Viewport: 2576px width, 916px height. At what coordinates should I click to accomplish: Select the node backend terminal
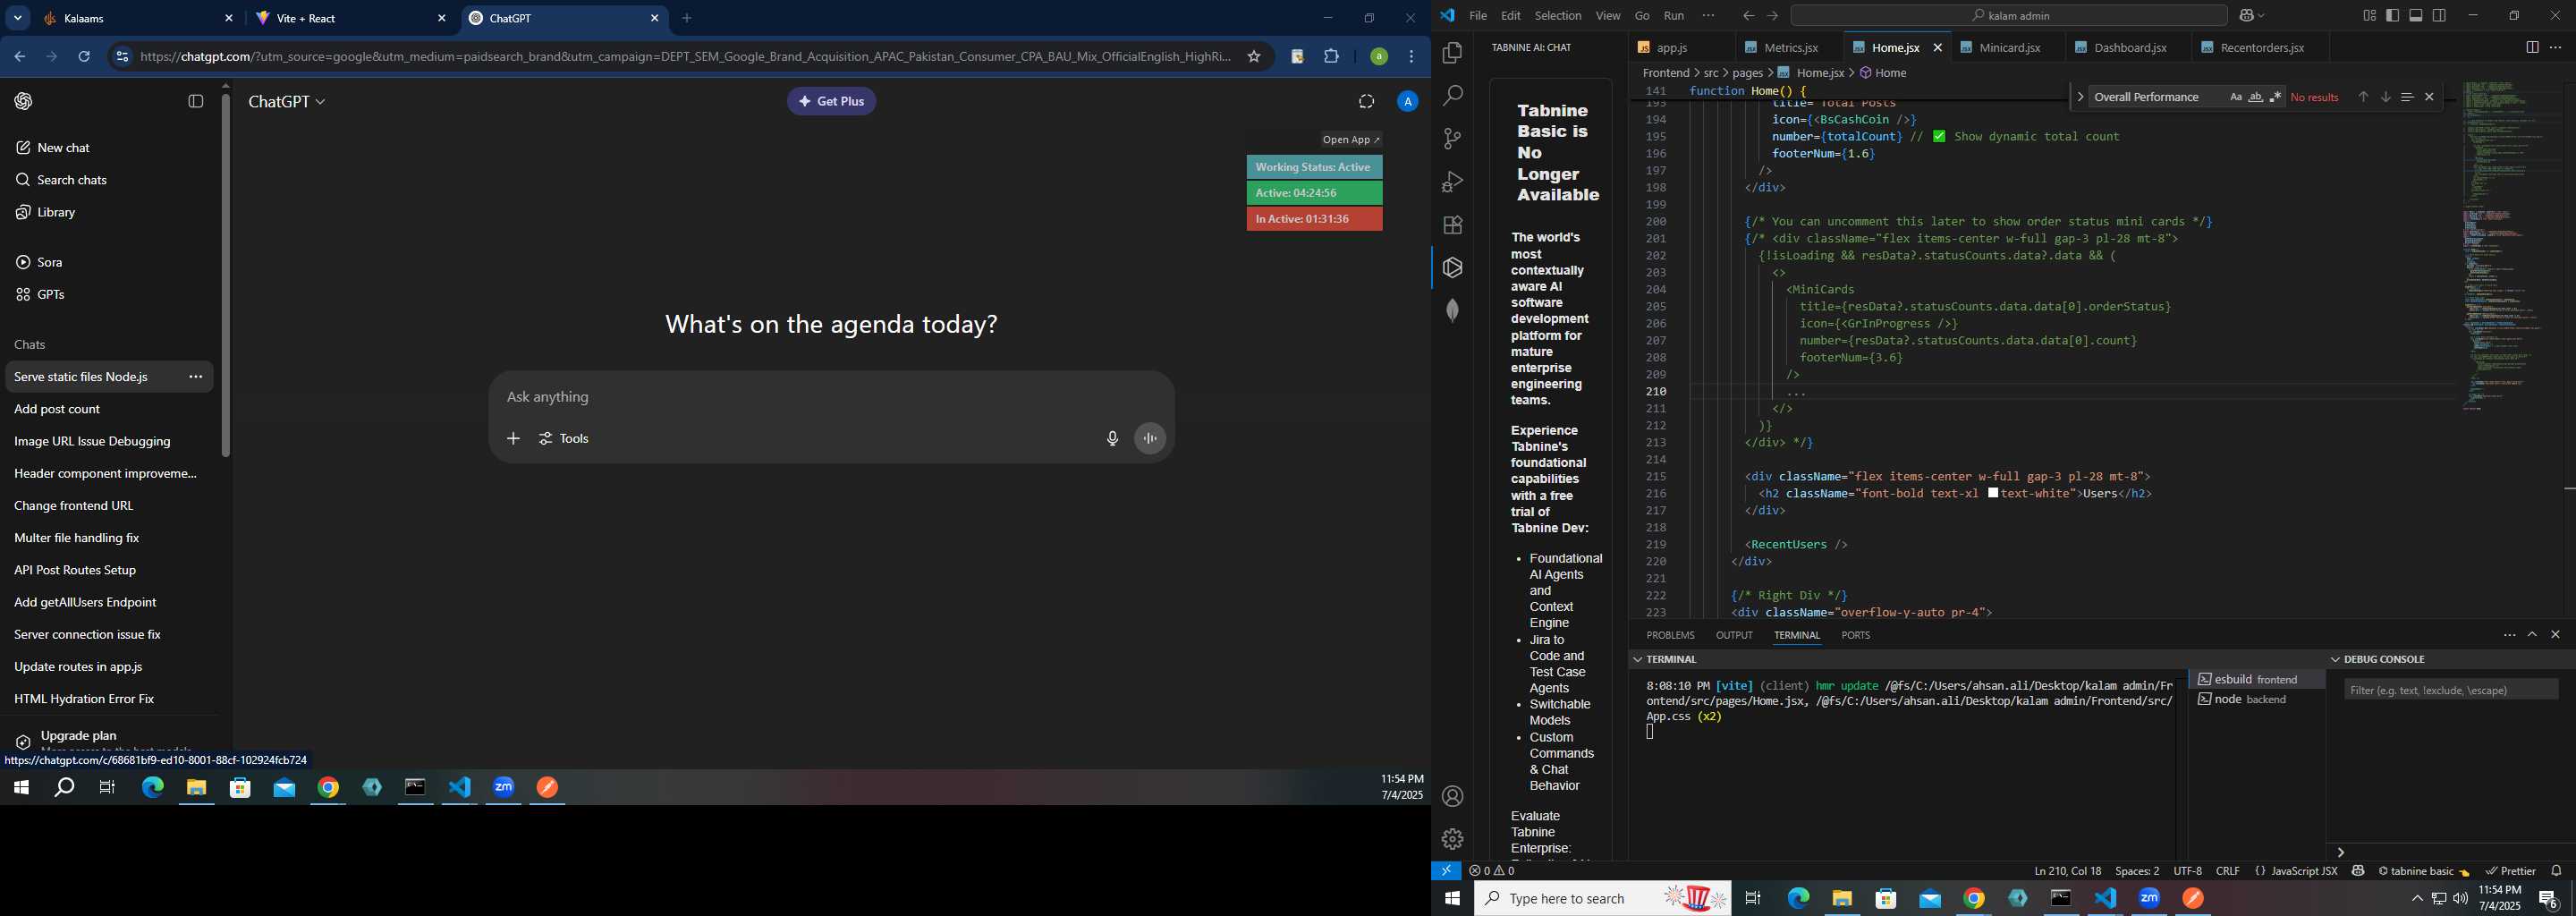(x=2256, y=700)
